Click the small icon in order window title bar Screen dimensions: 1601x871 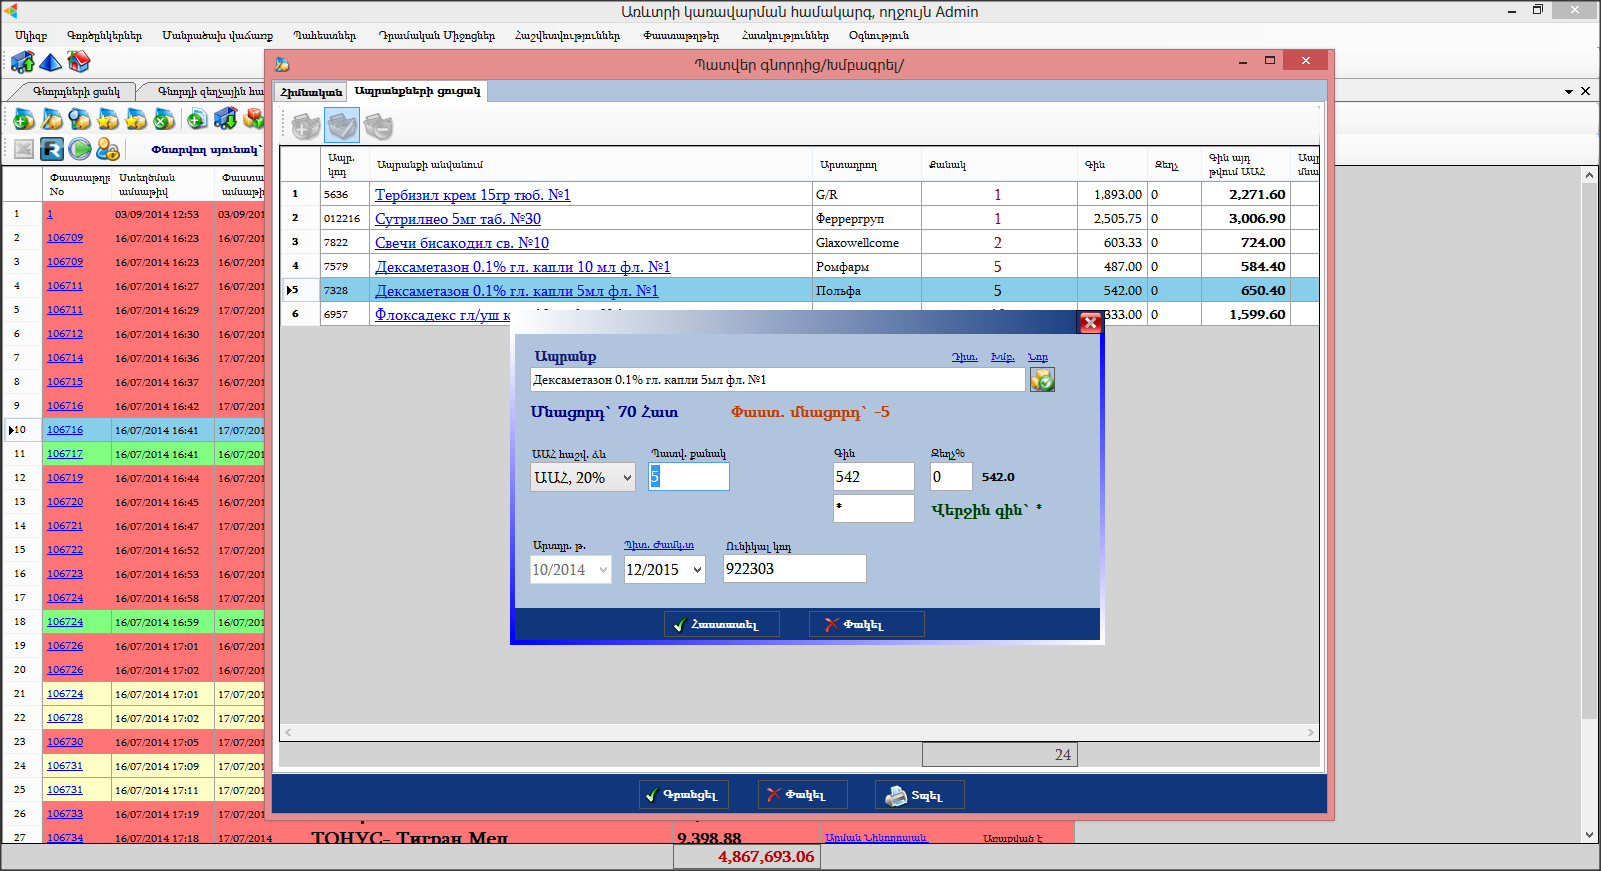283,64
